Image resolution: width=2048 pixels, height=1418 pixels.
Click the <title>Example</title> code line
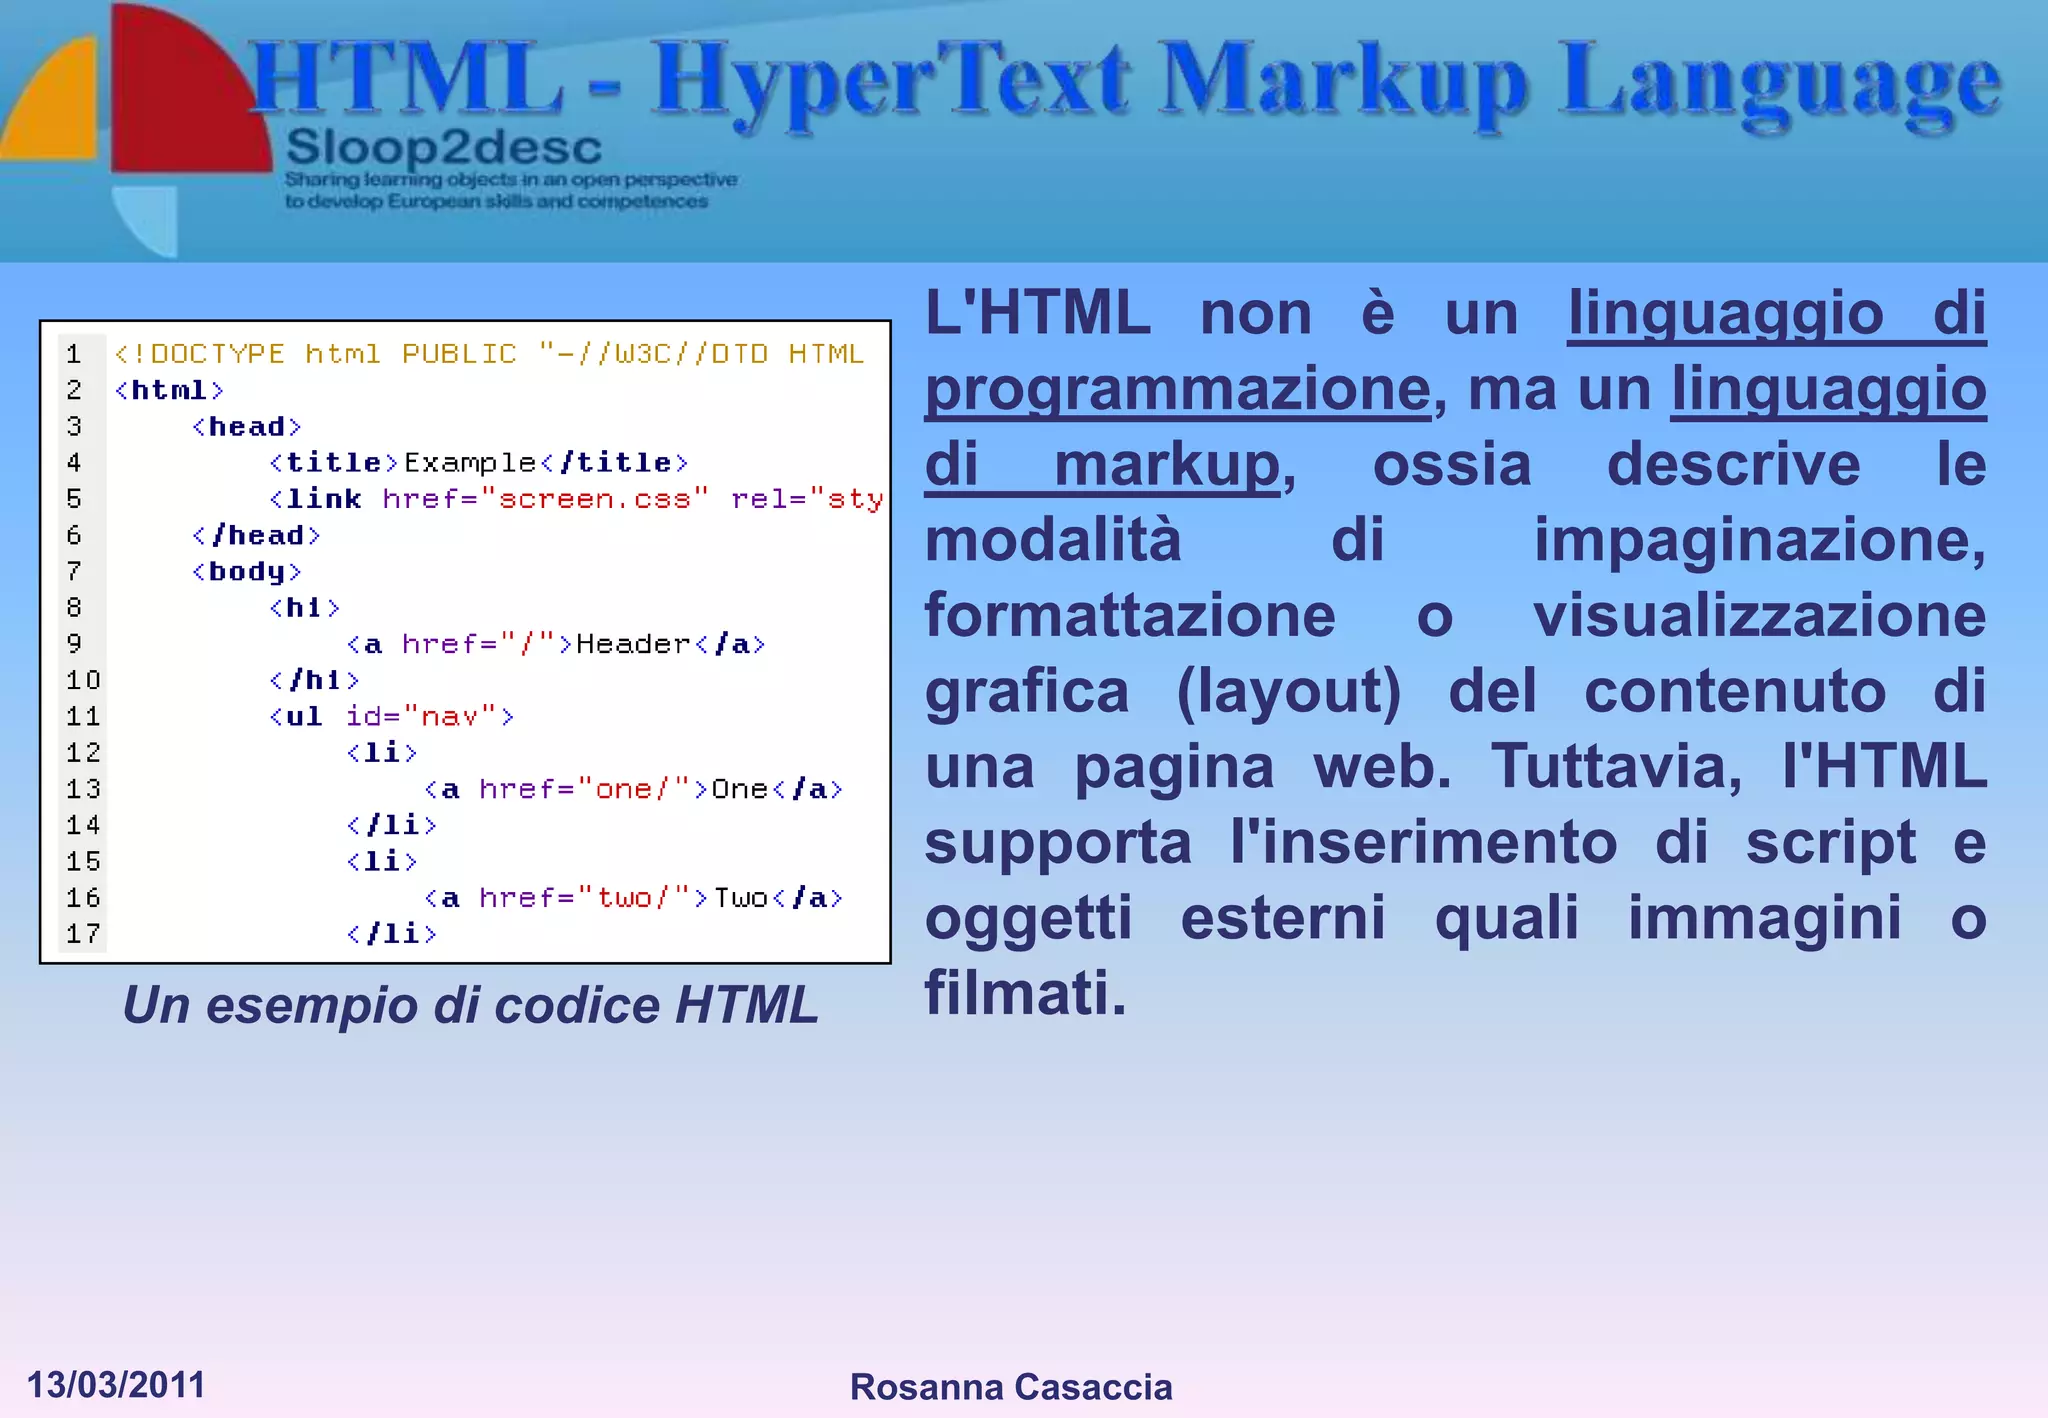point(479,463)
